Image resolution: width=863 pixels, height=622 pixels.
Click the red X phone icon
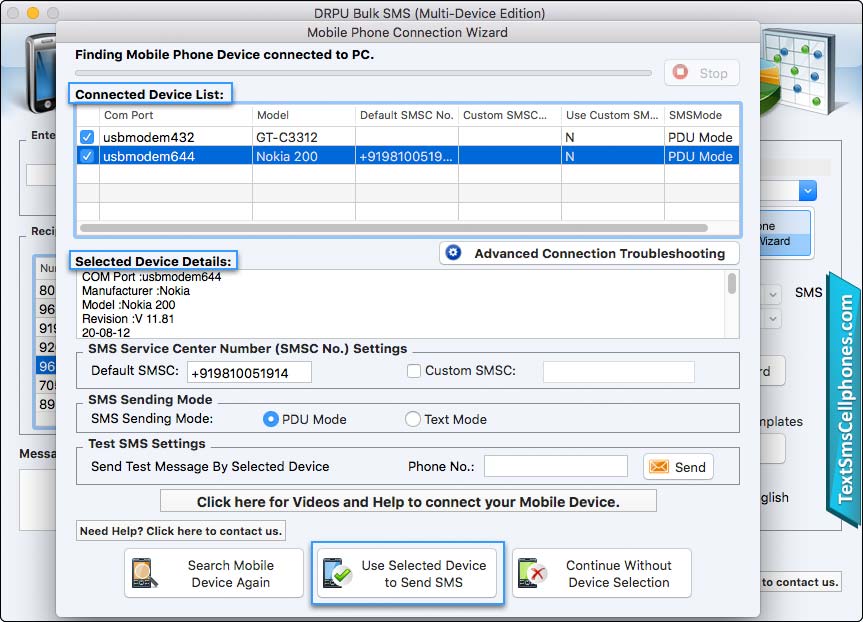coord(531,573)
